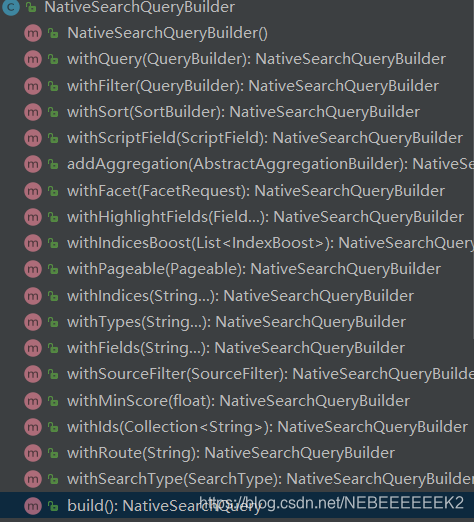Viewport: 474px width, 522px height.
Task: Select the NativeSearchQueryBuilder() constructor row
Action: tap(237, 33)
